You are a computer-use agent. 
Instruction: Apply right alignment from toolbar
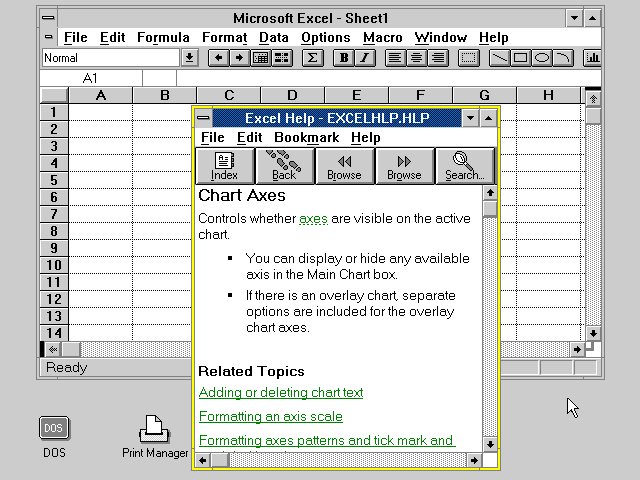(438, 58)
